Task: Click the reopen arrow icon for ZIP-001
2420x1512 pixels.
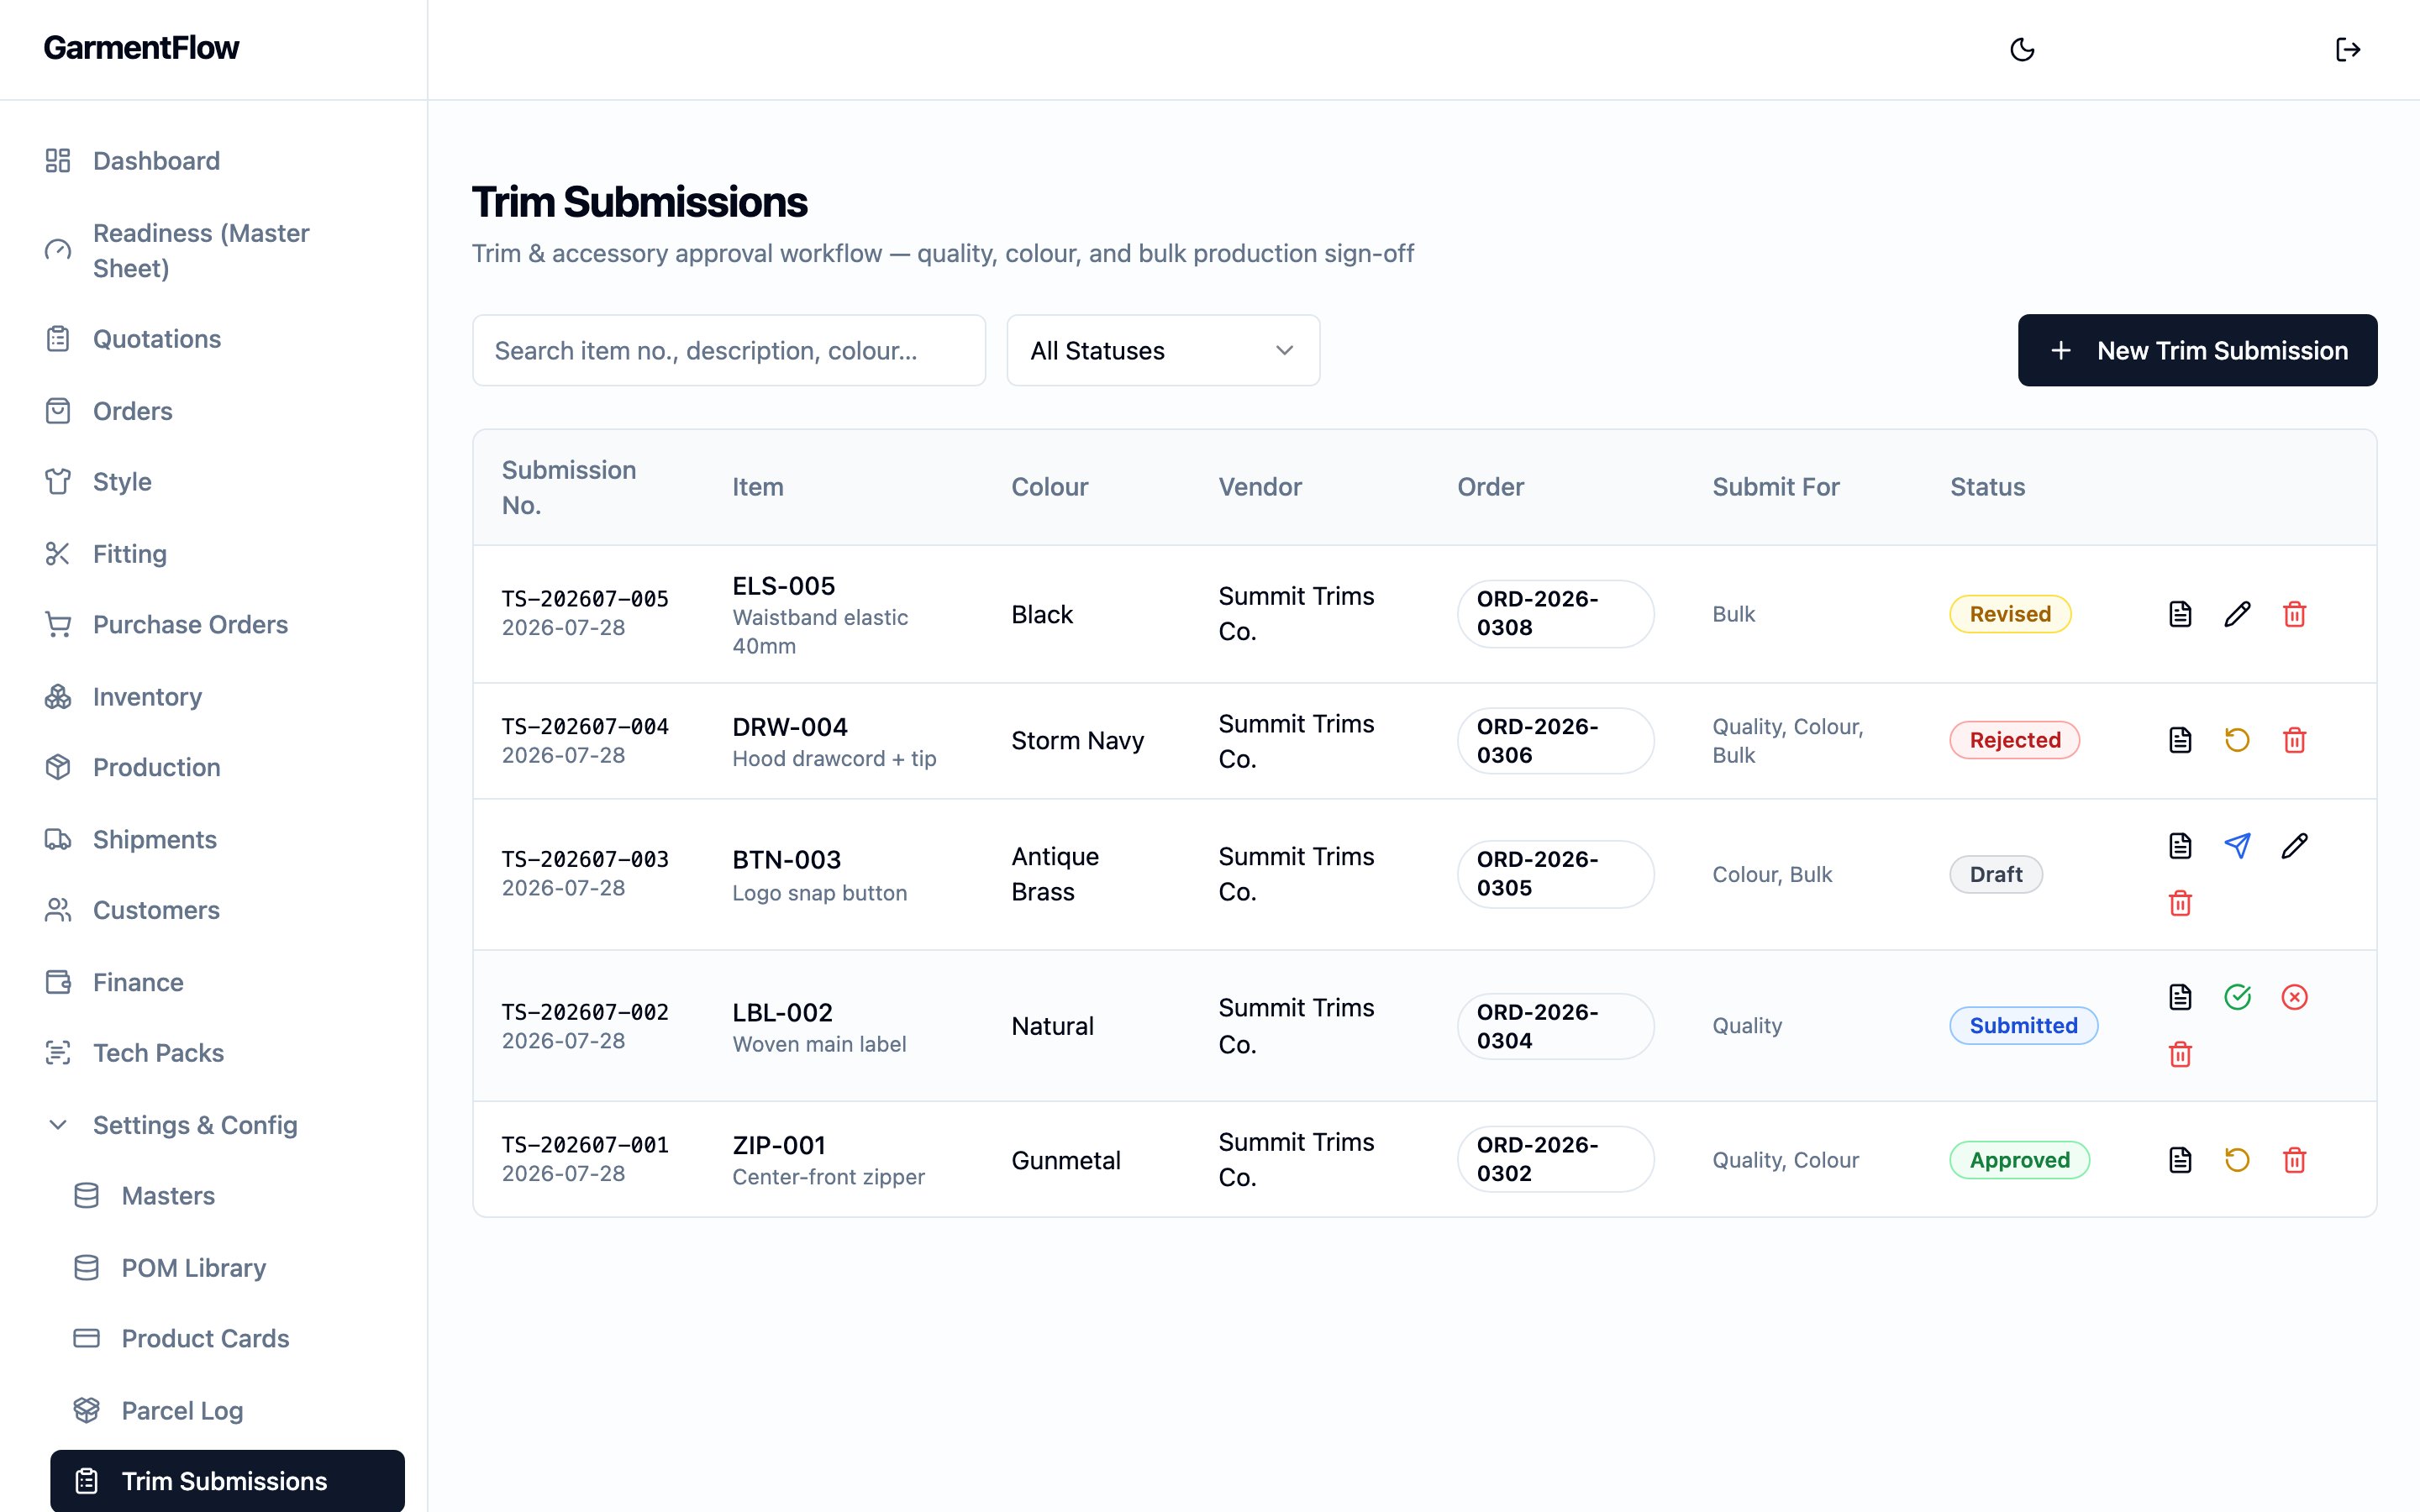Action: (2237, 1160)
